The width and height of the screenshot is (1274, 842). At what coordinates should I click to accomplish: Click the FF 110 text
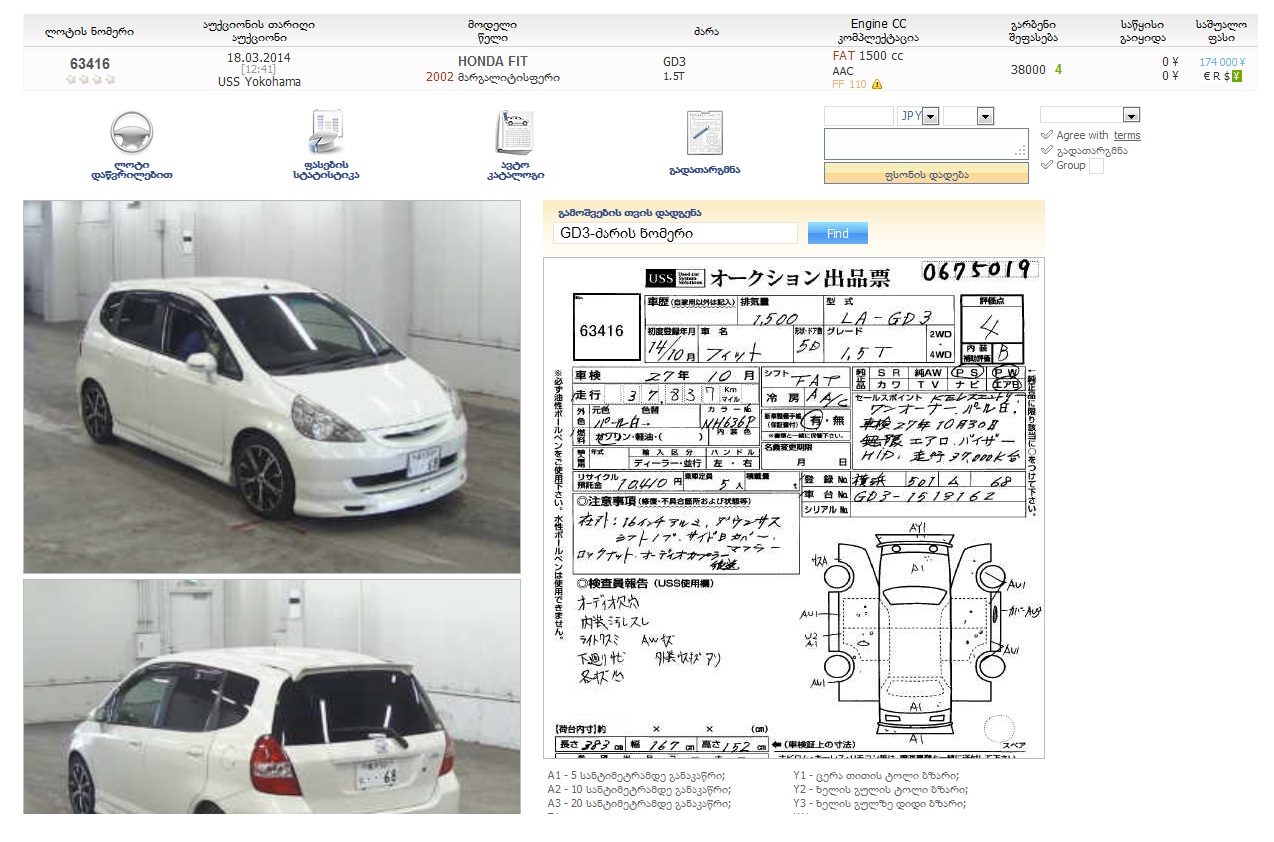(849, 85)
